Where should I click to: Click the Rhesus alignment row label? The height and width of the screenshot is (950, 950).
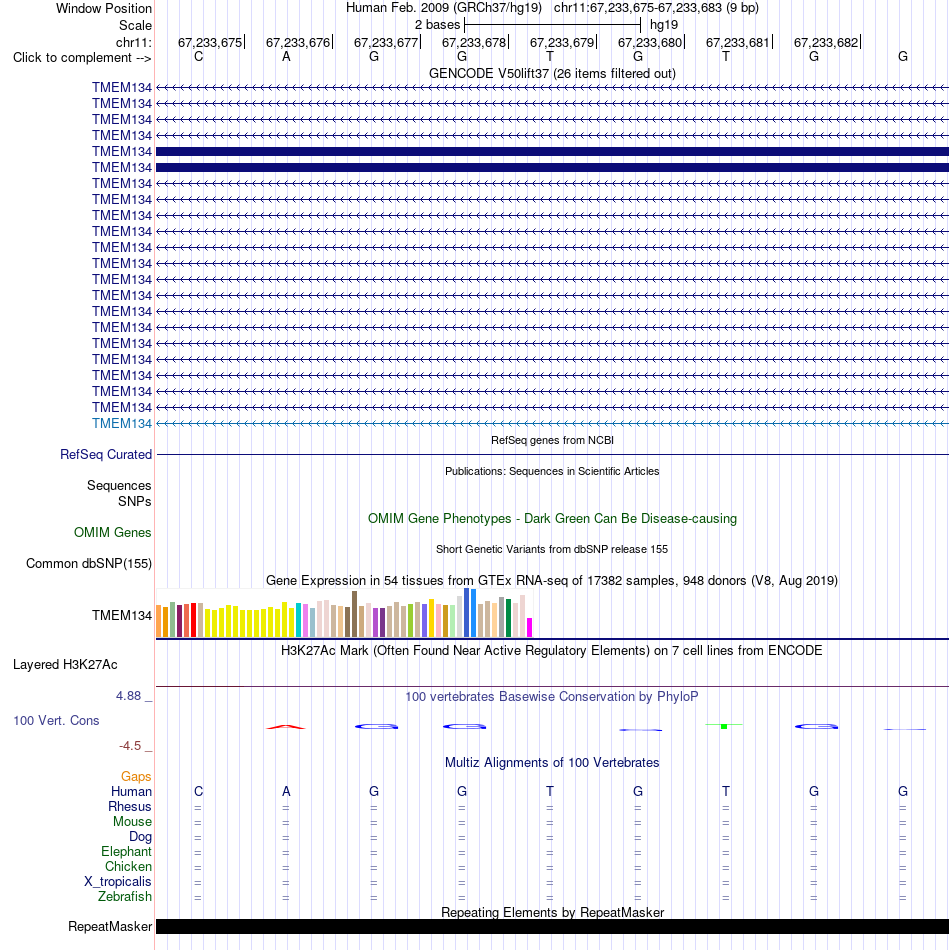coord(130,807)
